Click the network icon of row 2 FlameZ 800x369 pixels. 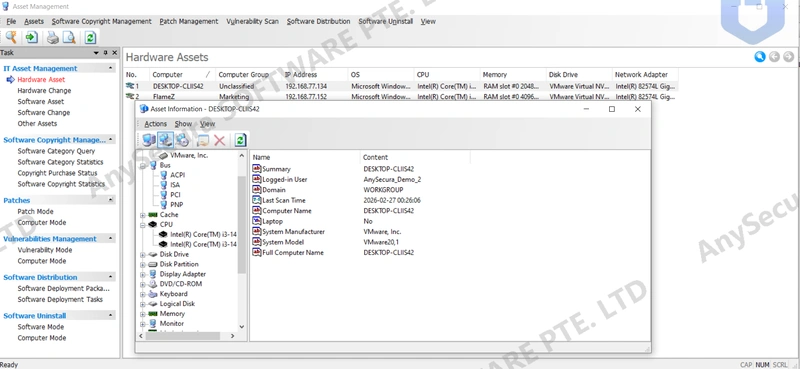[x=130, y=96]
